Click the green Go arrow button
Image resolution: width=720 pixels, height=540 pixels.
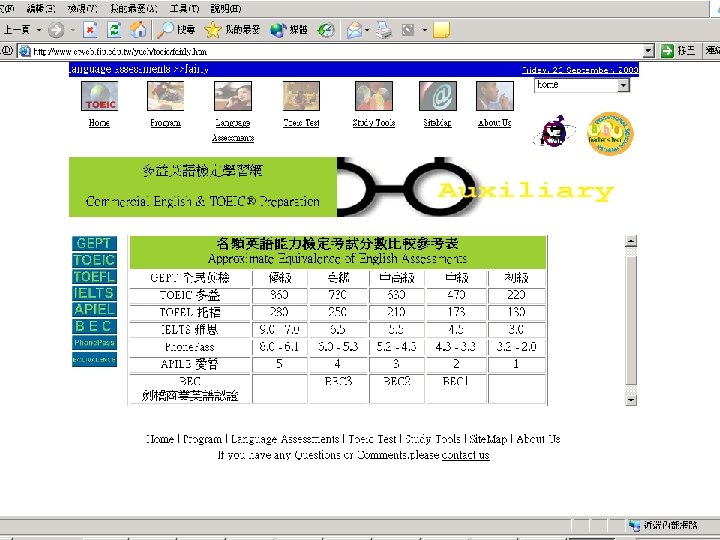[x=667, y=51]
